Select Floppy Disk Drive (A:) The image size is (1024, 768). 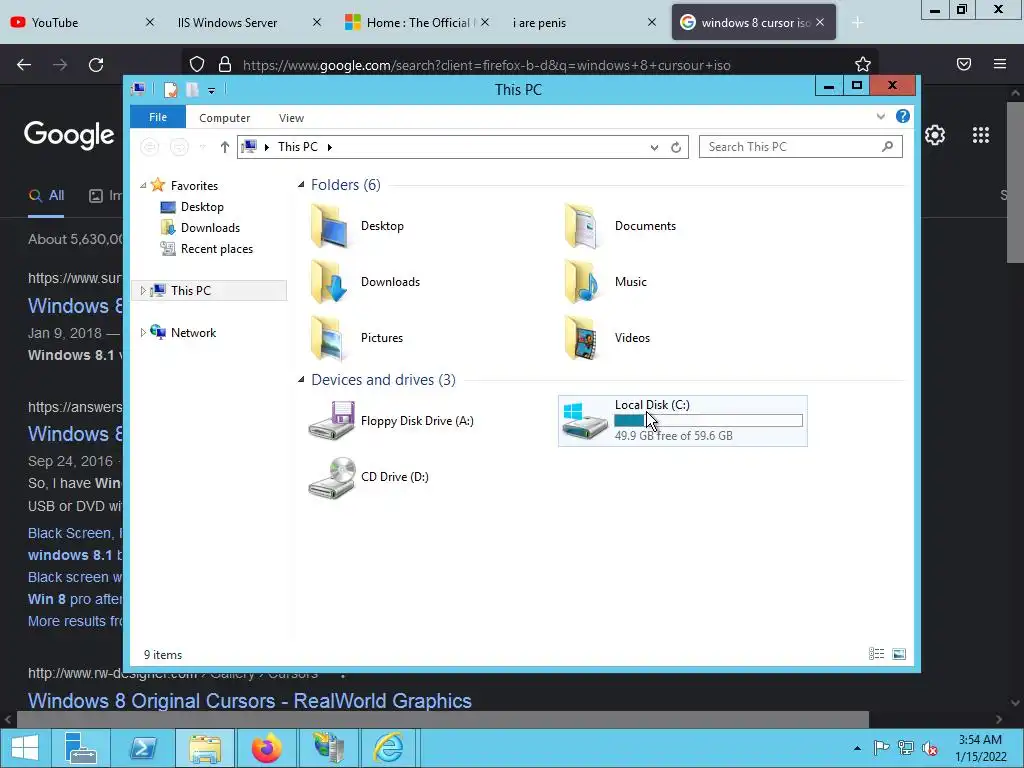coord(391,421)
